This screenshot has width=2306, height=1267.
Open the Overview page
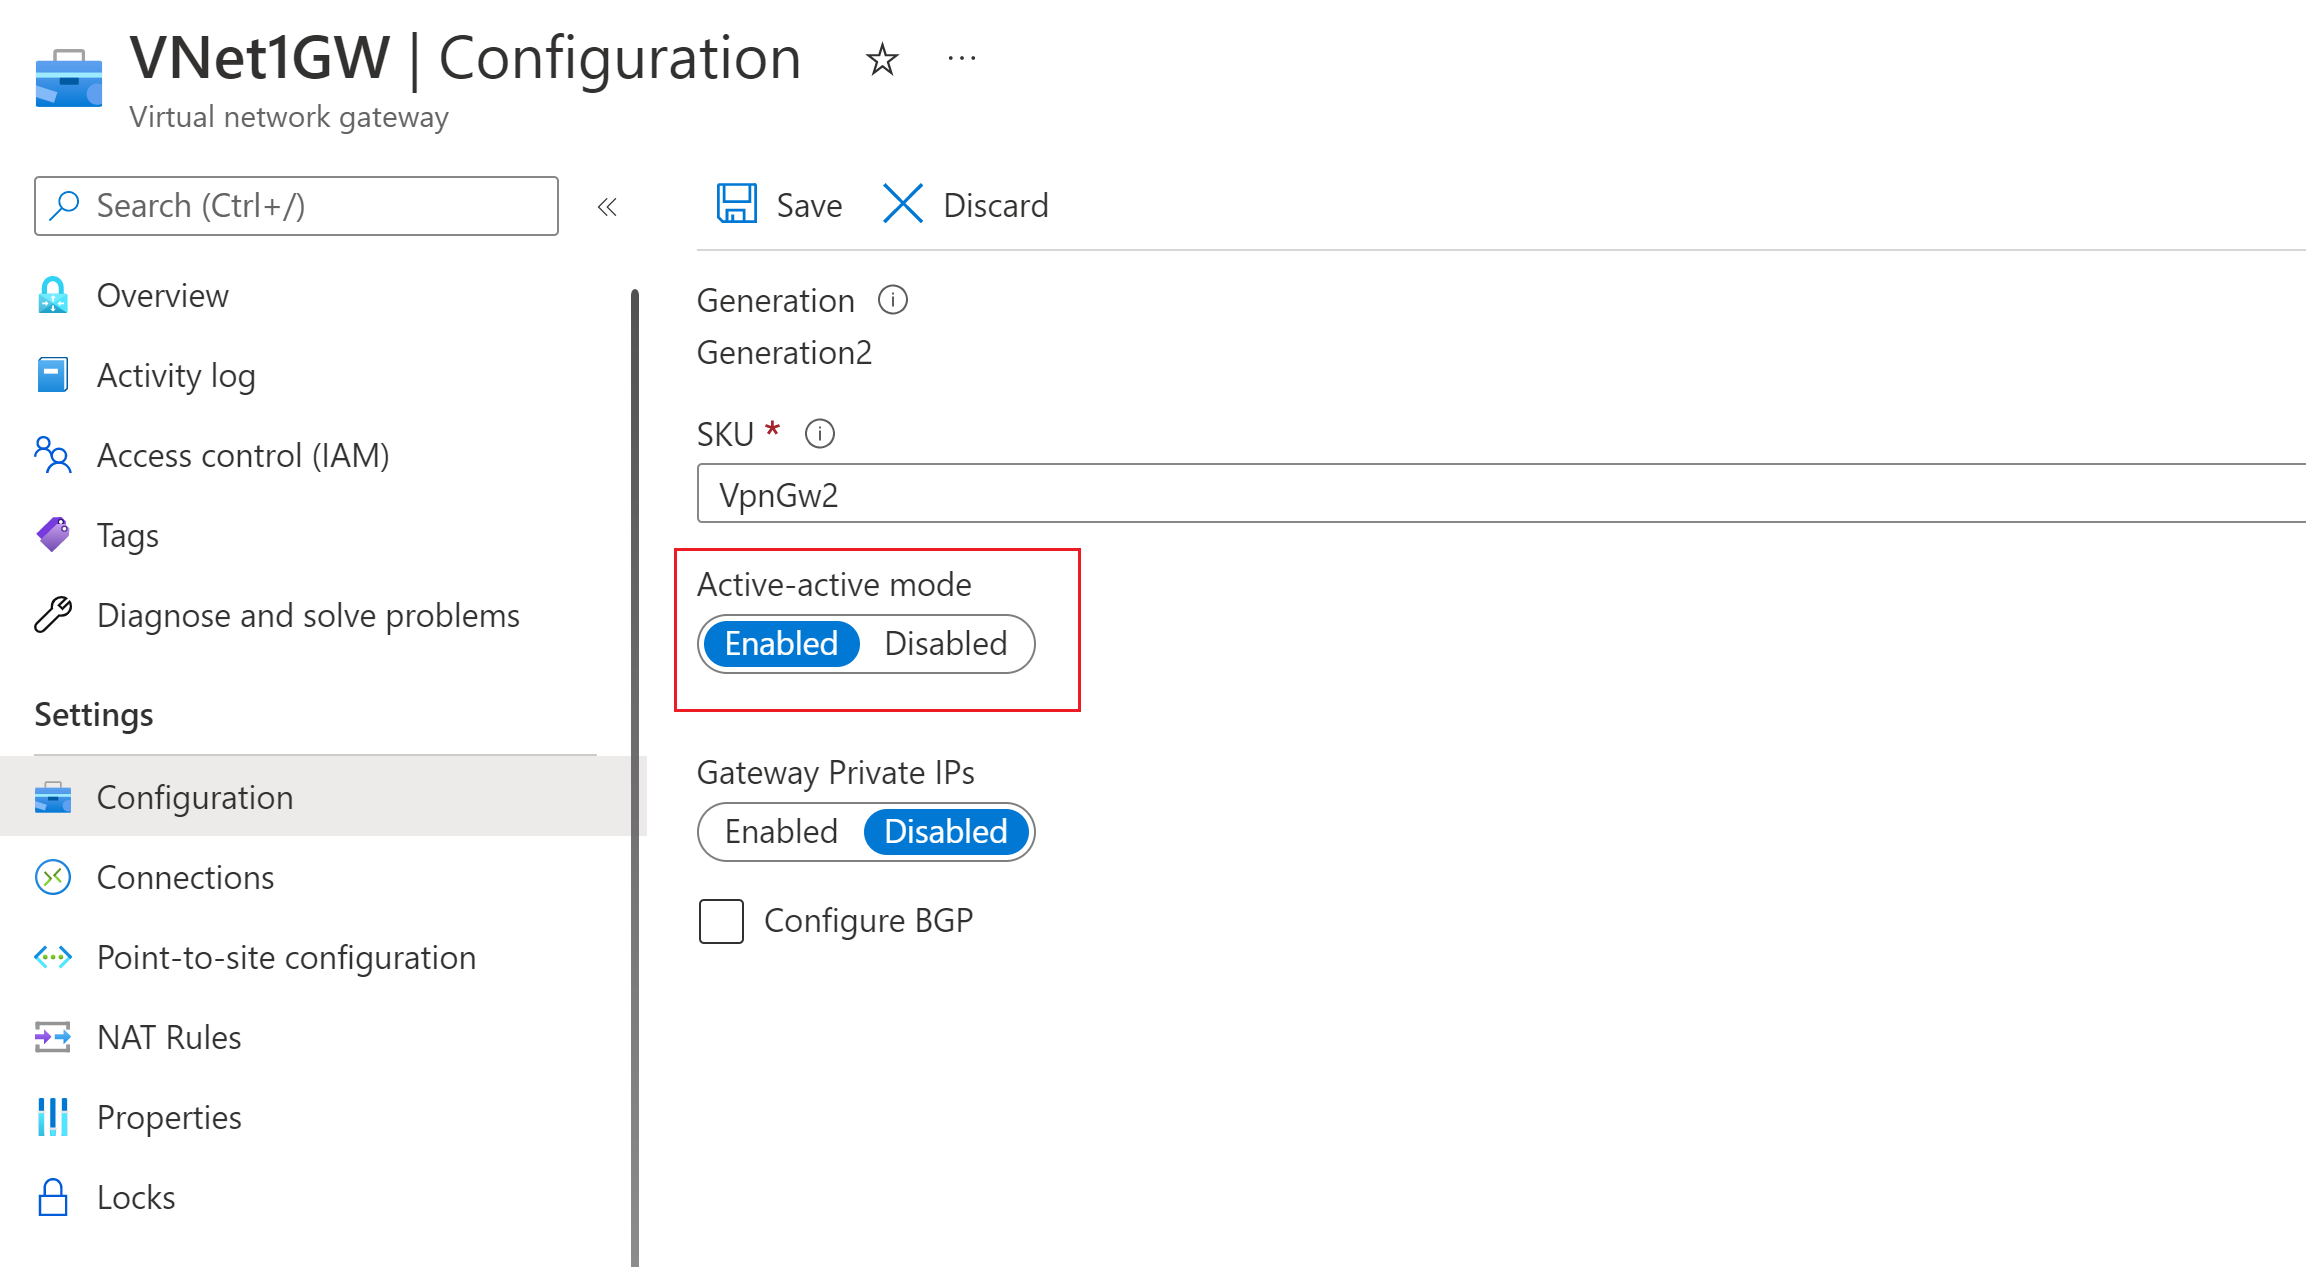tap(162, 296)
